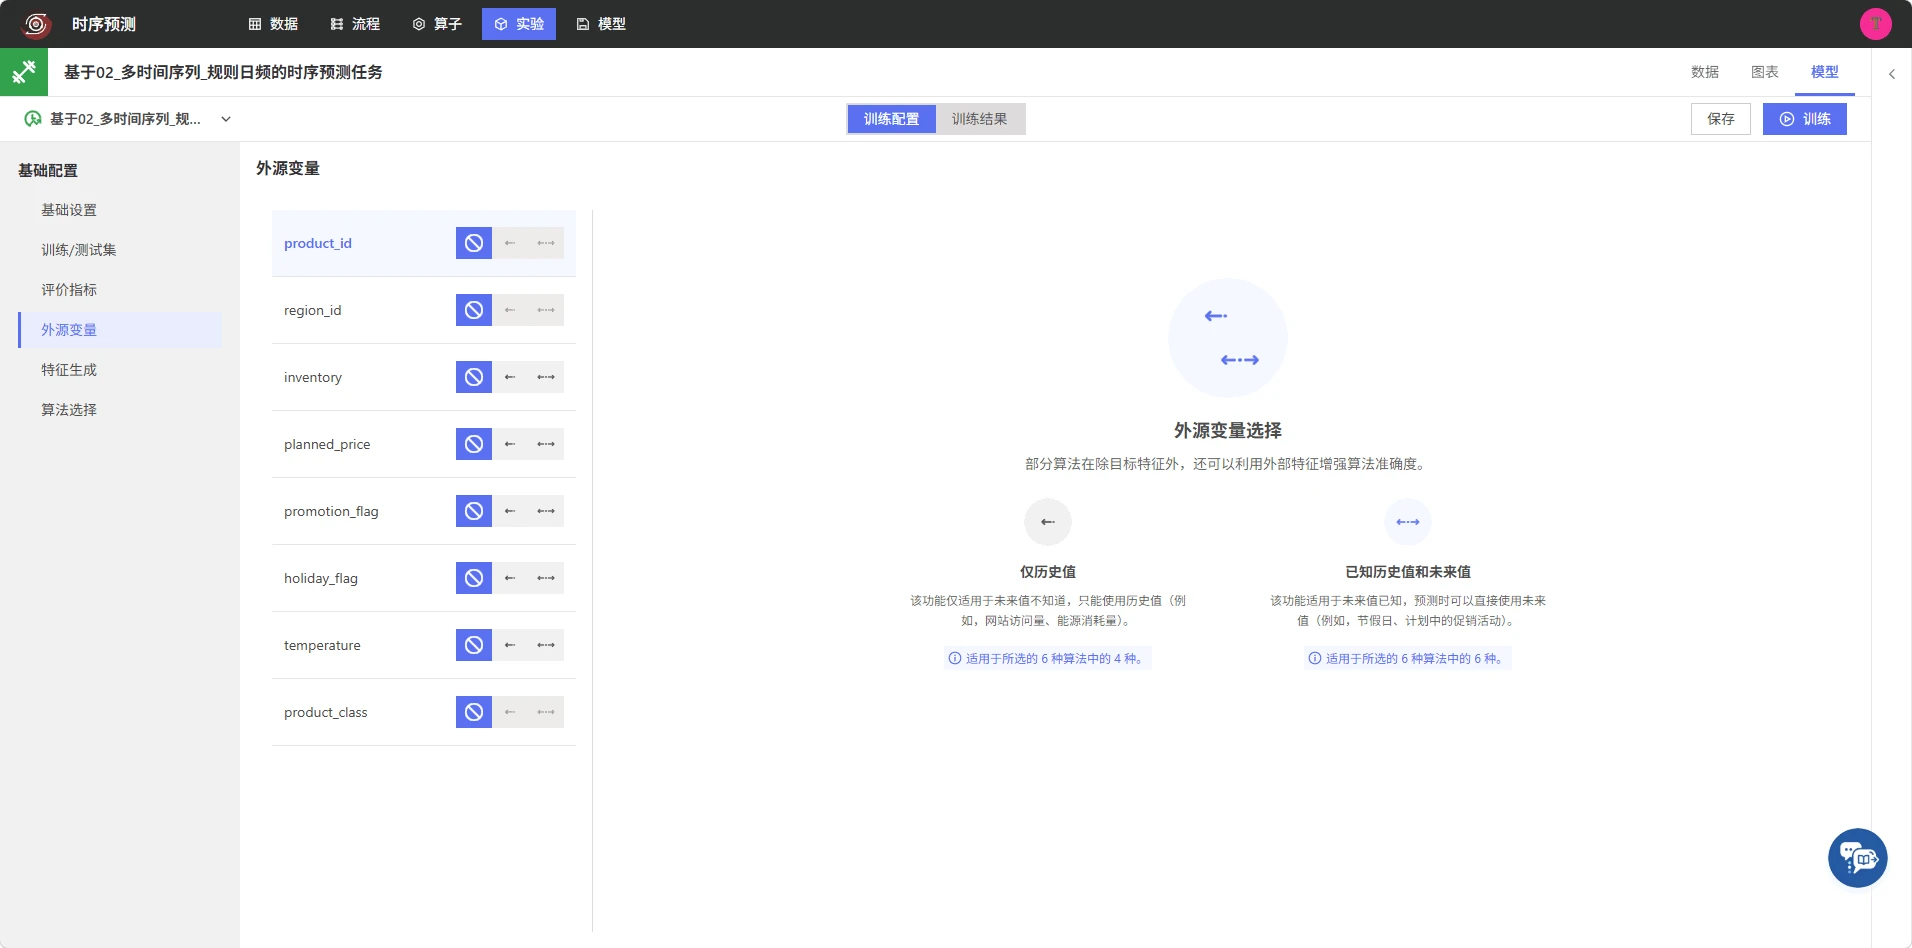Click the green experiment task icon
The width and height of the screenshot is (1912, 948).
pyautogui.click(x=24, y=72)
